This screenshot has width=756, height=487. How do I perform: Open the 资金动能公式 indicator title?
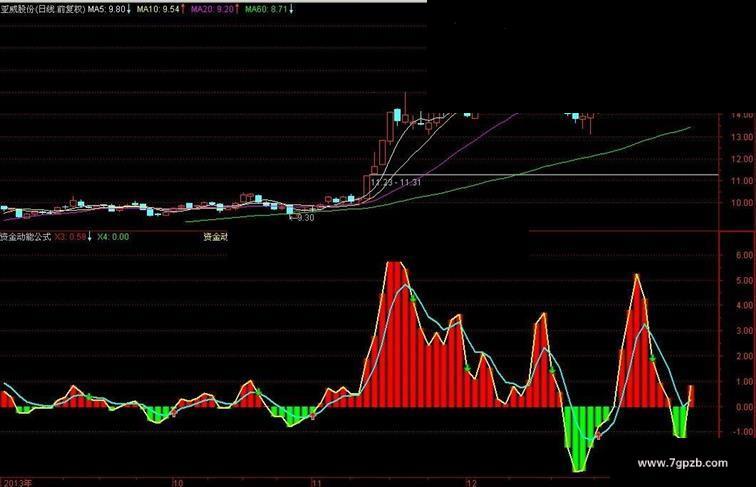(26, 237)
